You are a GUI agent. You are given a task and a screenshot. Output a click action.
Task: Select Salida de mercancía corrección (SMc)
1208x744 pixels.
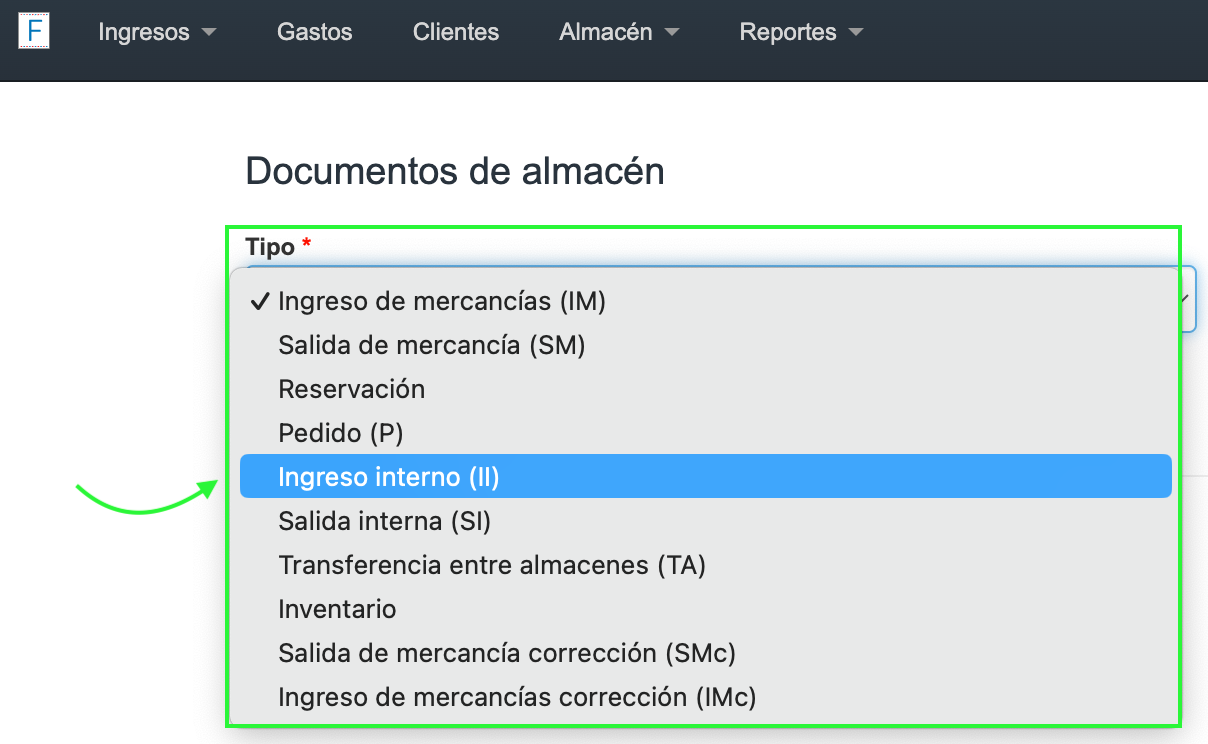pyautogui.click(x=507, y=653)
